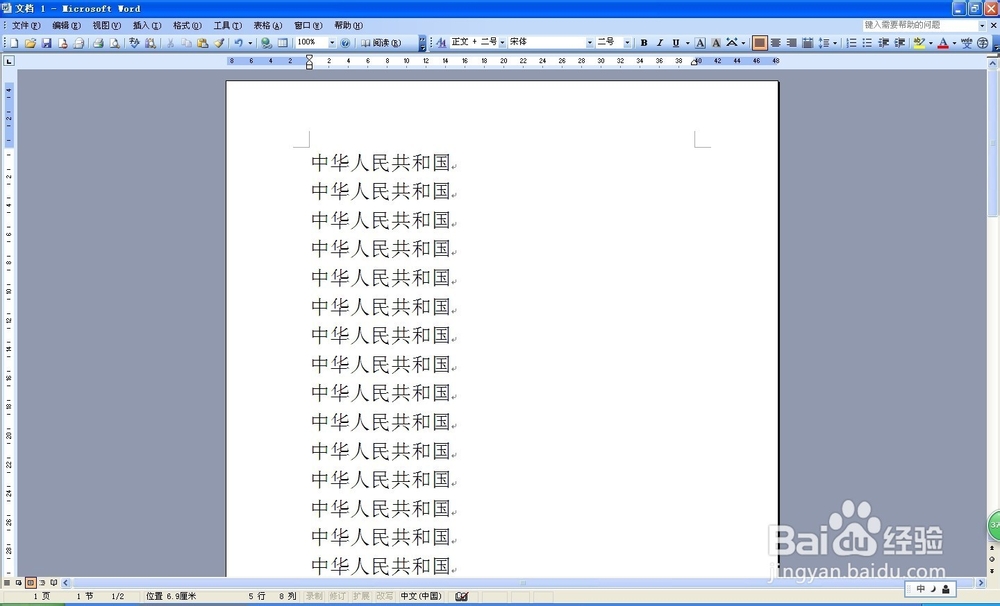Open the font size dropdown for 二号
This screenshot has height=606, width=1000.
pyautogui.click(x=627, y=43)
